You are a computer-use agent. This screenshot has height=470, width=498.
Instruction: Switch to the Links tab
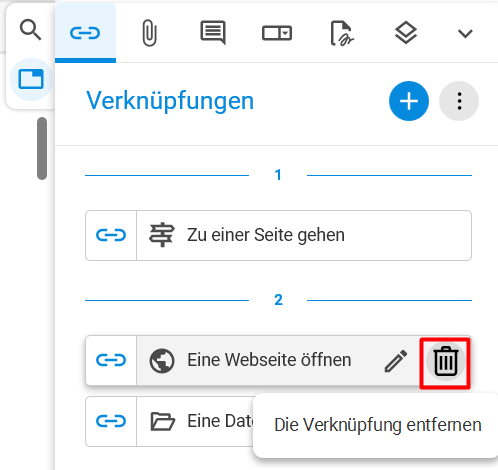pos(85,33)
